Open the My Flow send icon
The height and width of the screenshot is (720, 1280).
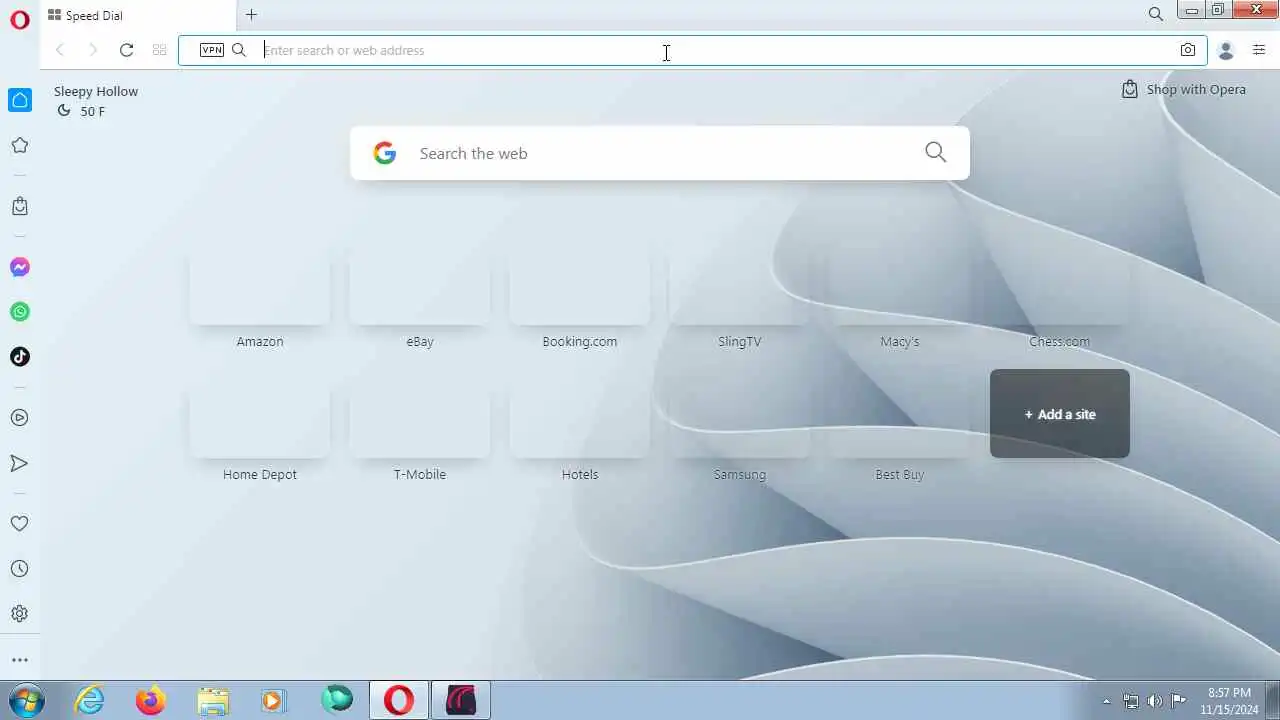pos(20,463)
